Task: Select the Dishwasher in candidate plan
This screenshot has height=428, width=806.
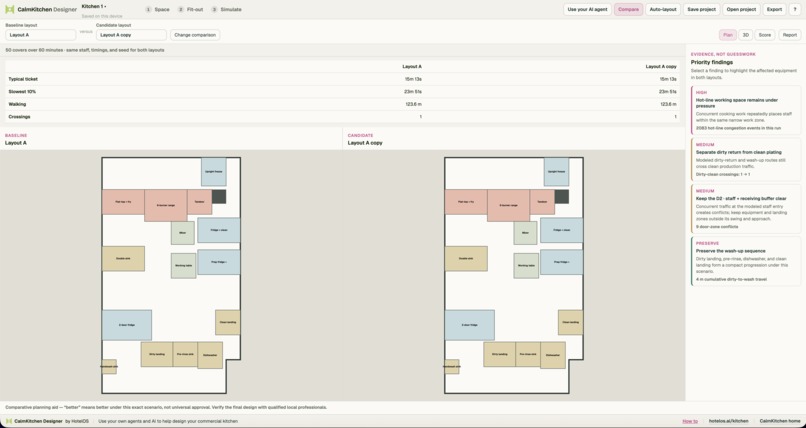Action: pos(553,355)
